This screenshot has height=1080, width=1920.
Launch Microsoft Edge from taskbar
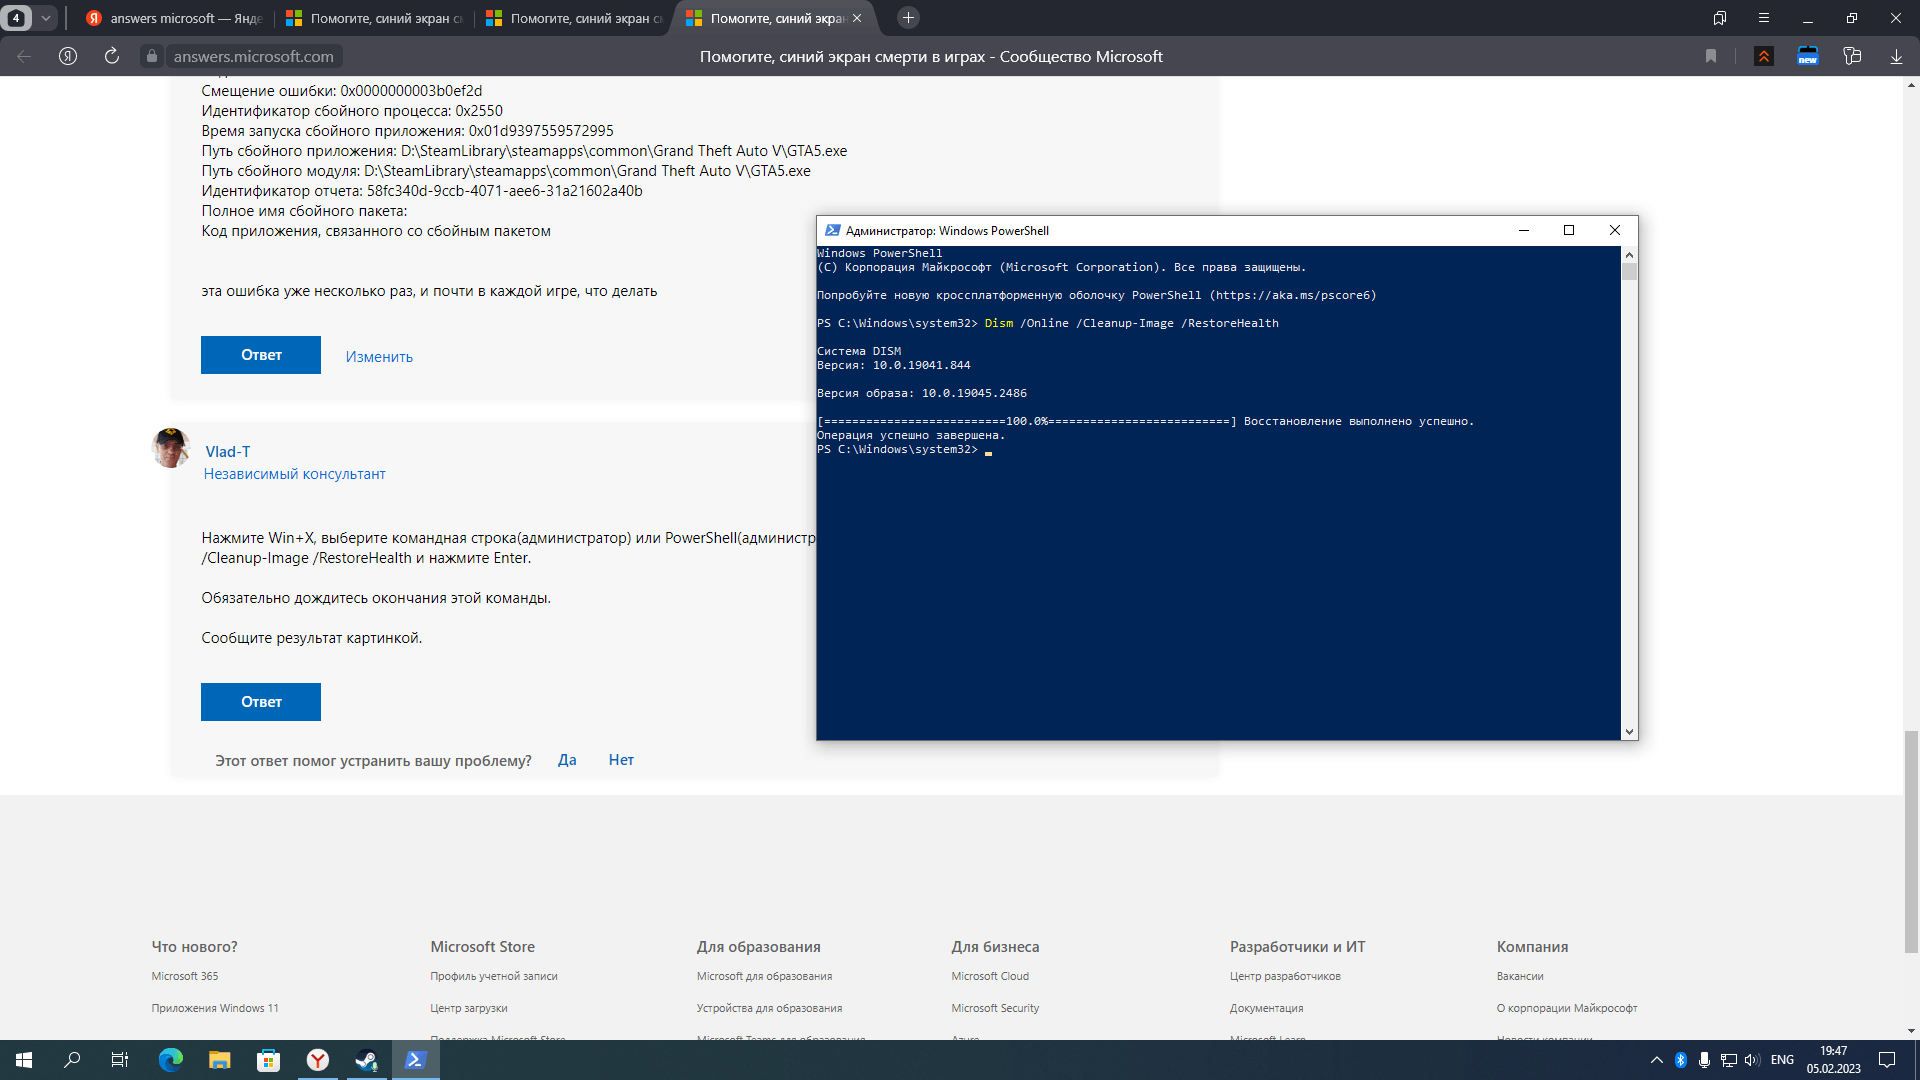171,1060
